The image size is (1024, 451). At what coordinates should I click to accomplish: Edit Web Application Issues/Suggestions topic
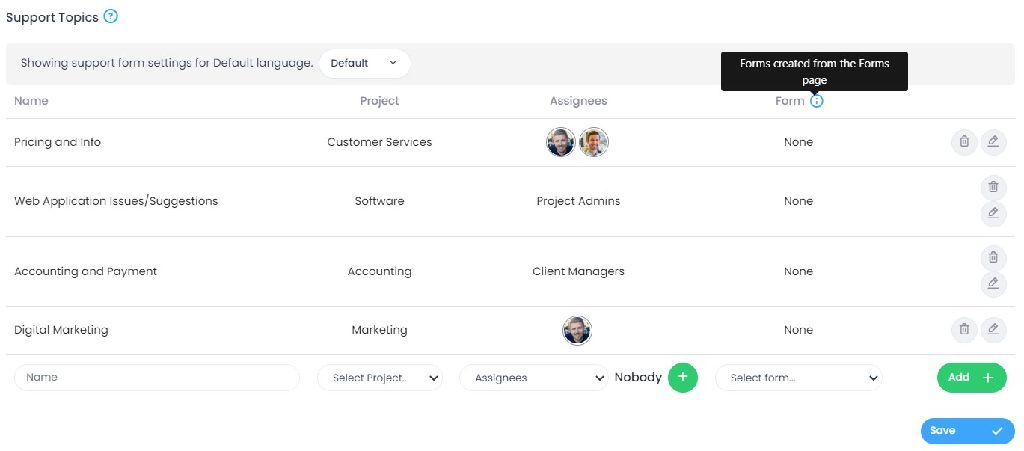pos(993,213)
